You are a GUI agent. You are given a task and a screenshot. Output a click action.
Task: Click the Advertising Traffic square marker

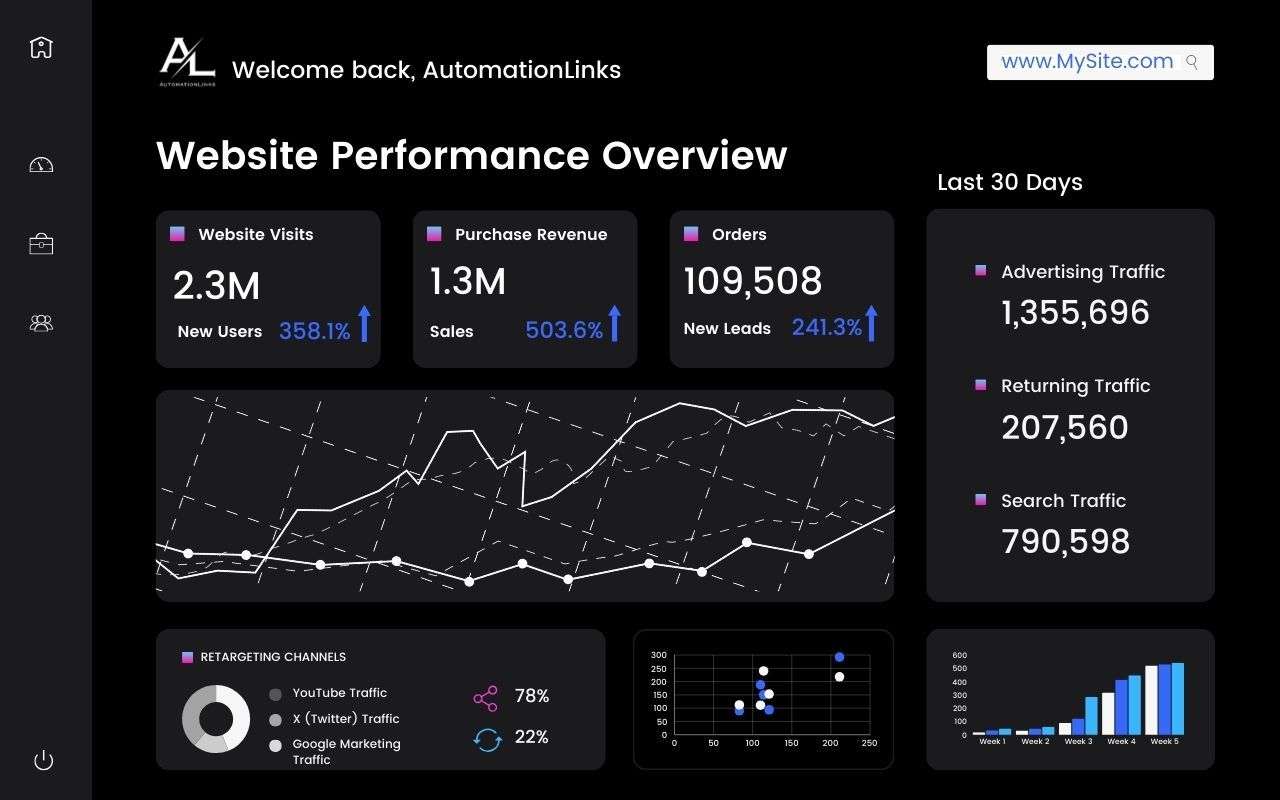click(981, 270)
